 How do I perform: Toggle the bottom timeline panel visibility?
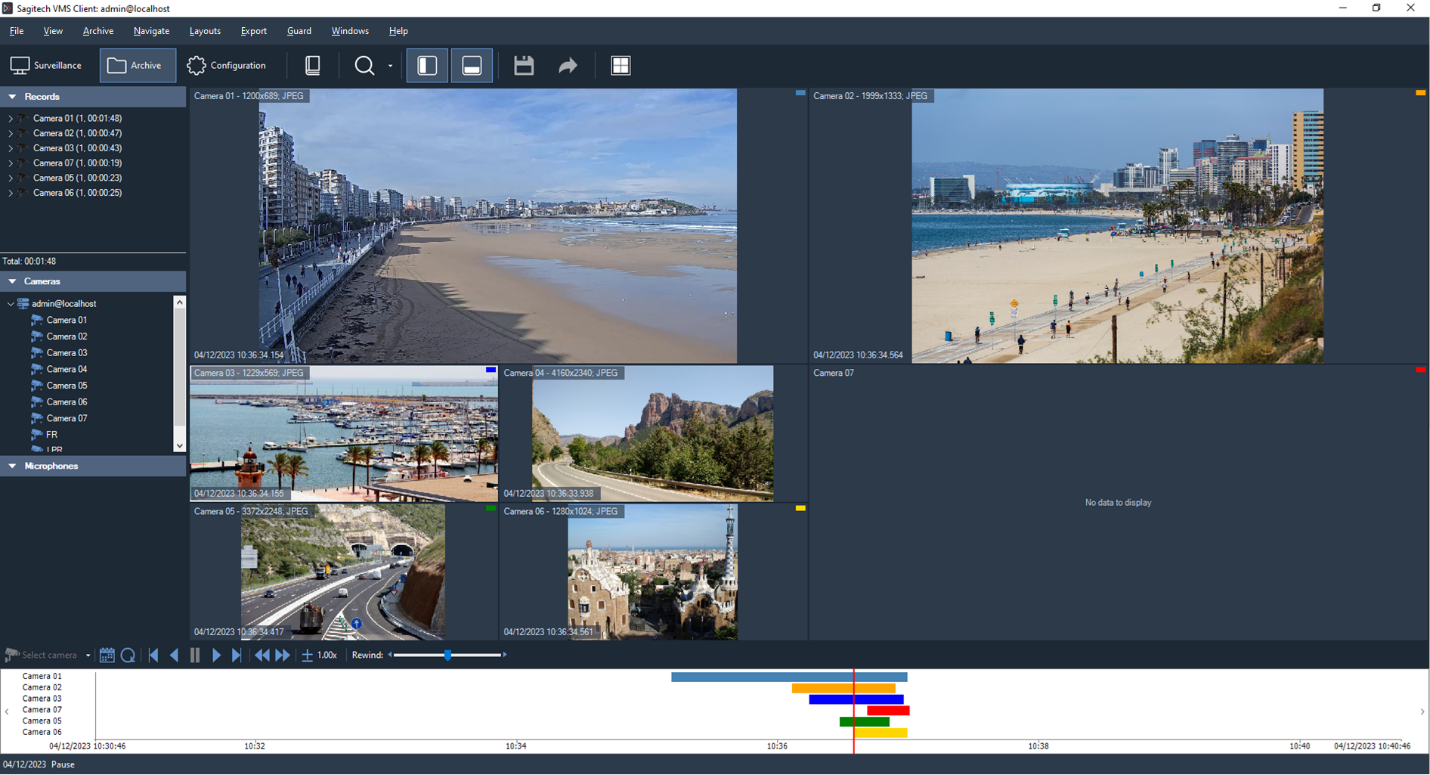coord(472,66)
